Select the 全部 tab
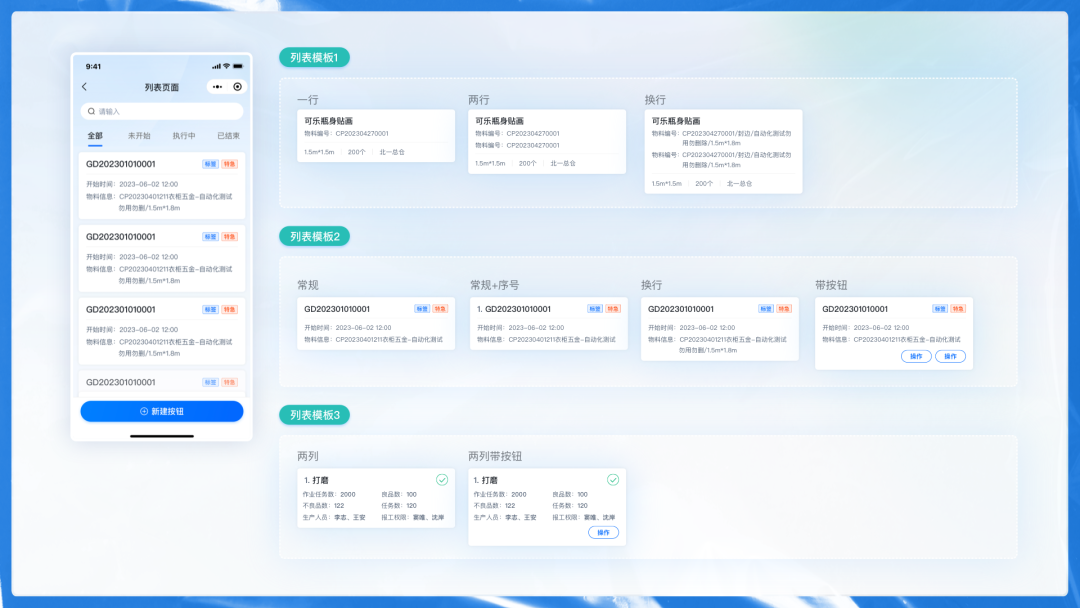The height and width of the screenshot is (608, 1080). point(95,136)
